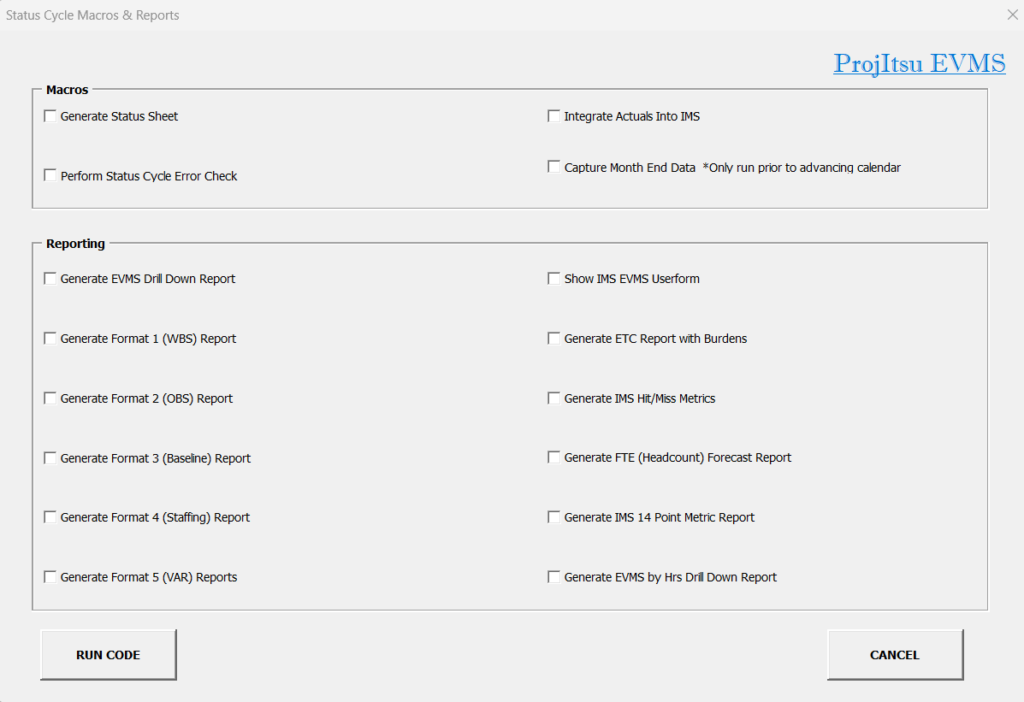Check Perform Status Cycle Error Check
Screen dimensions: 1024x702
pyautogui.click(x=50, y=175)
